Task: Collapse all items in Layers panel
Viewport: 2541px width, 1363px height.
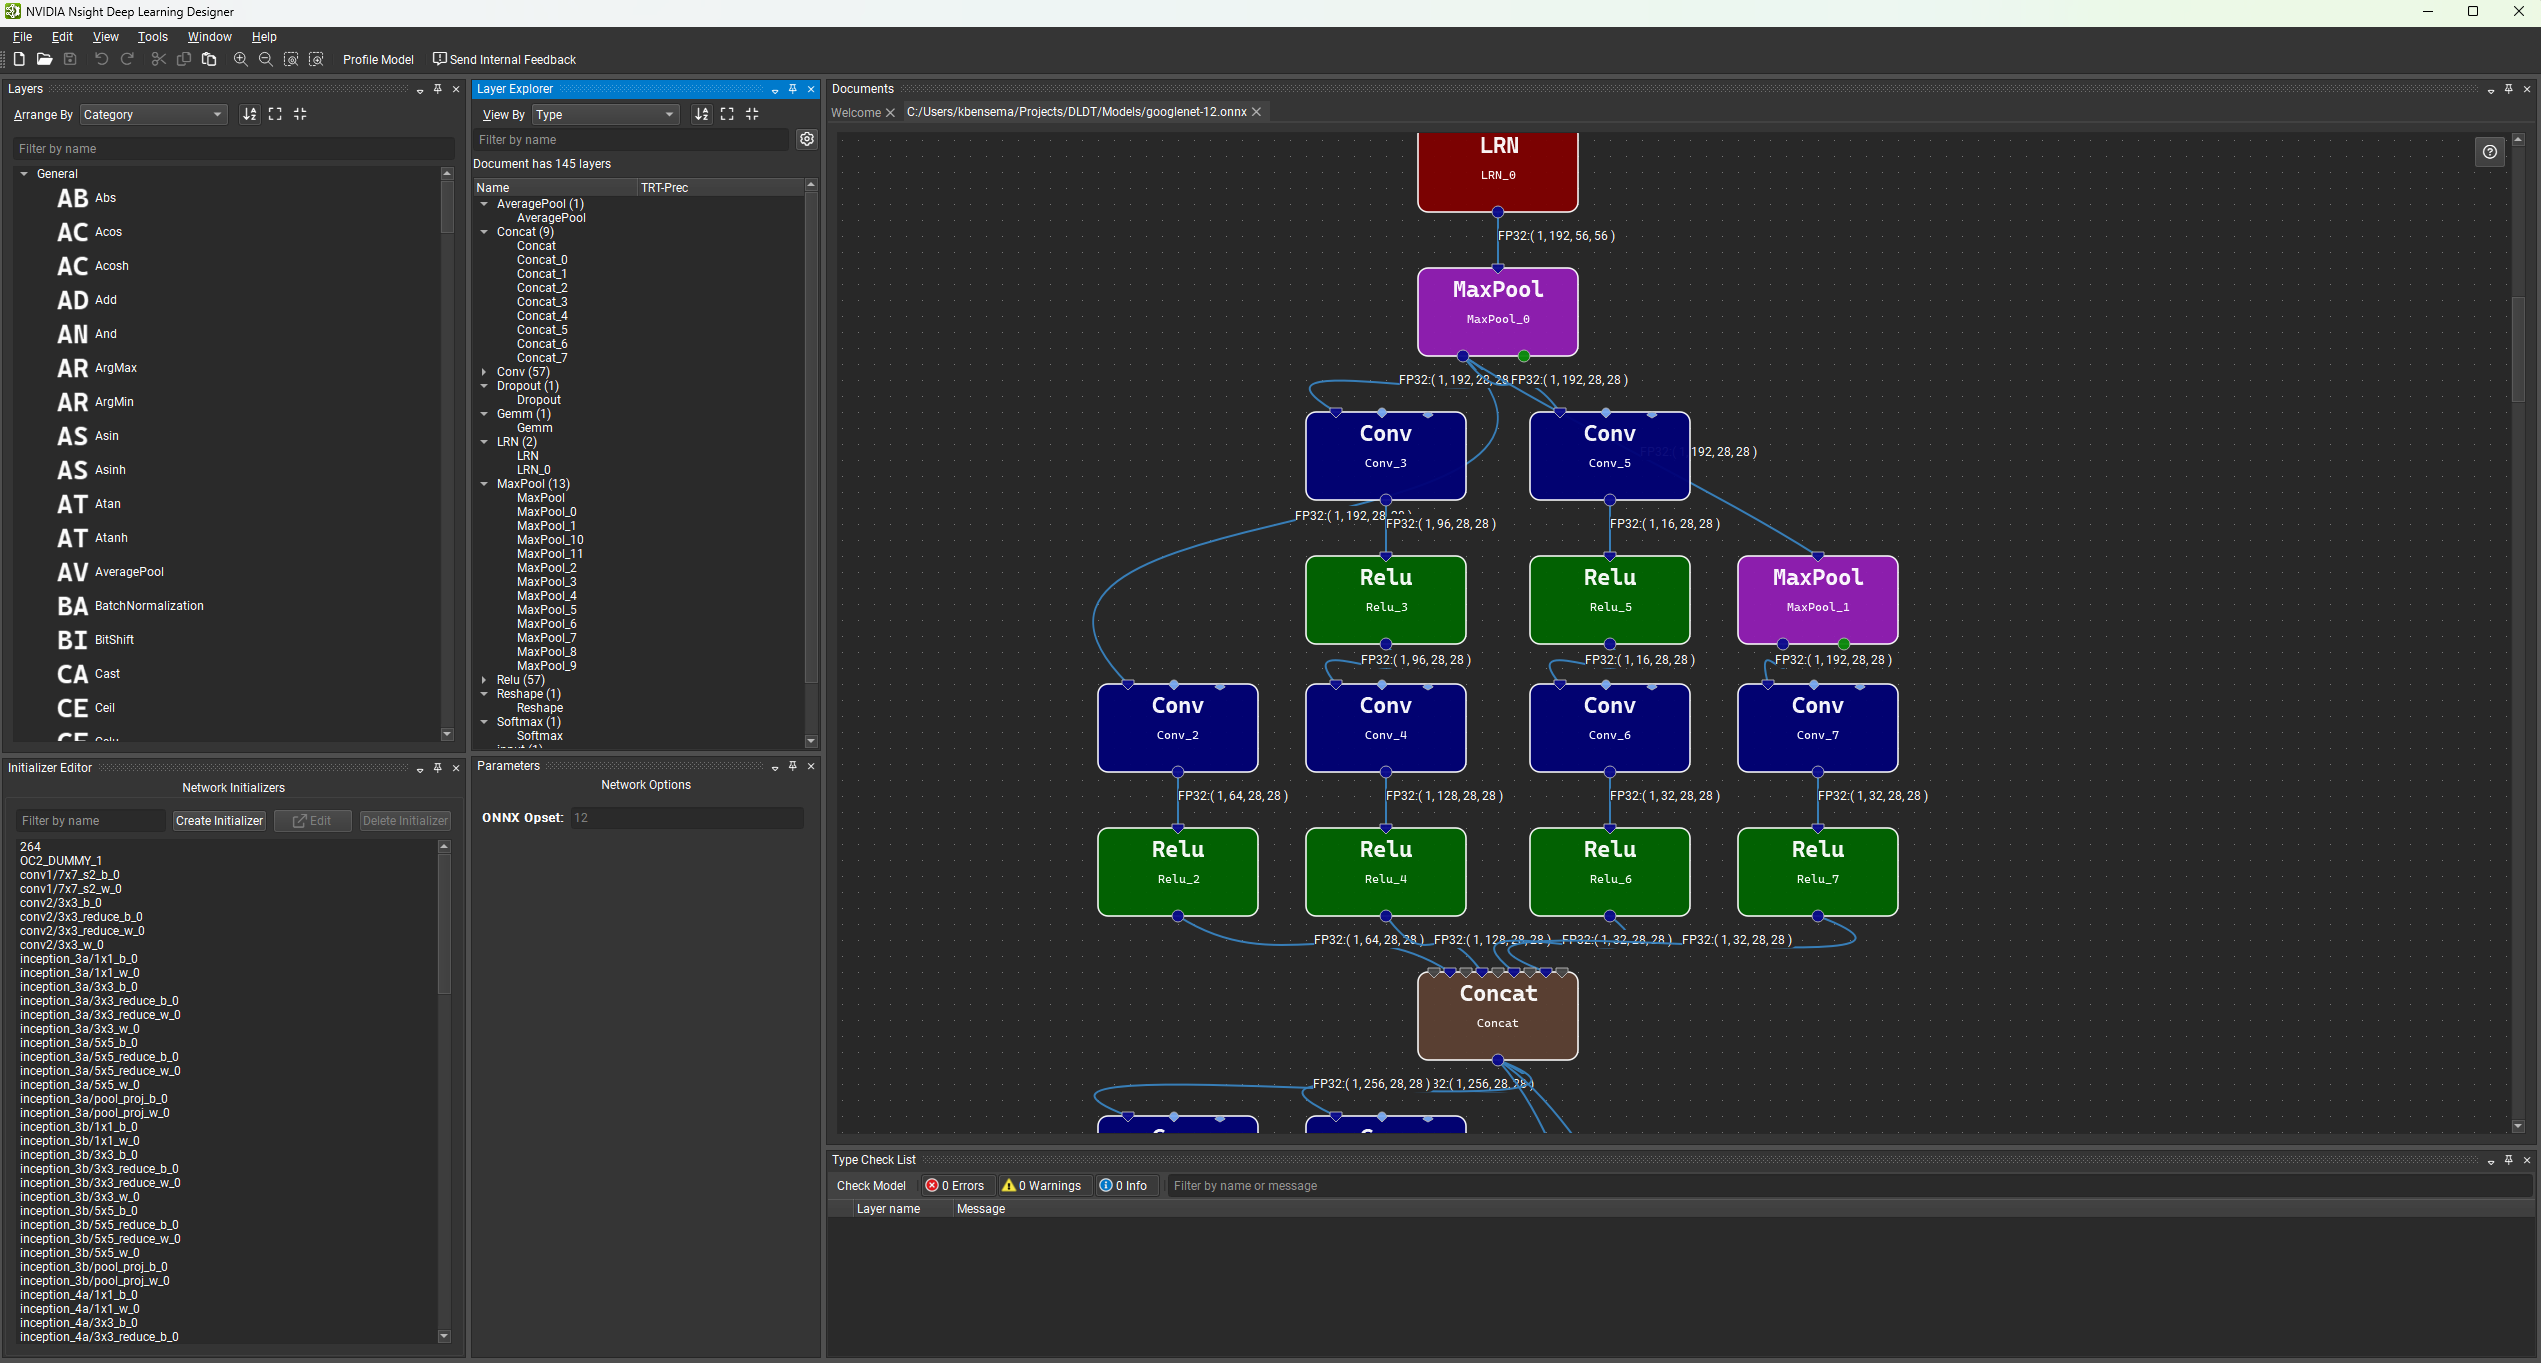Action: click(300, 114)
